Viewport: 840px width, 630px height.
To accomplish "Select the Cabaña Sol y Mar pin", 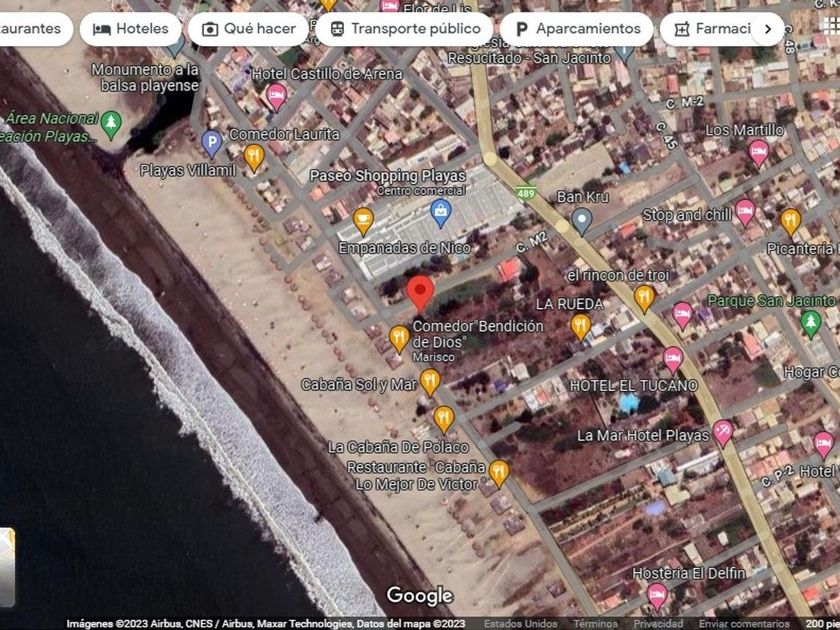I will [430, 382].
